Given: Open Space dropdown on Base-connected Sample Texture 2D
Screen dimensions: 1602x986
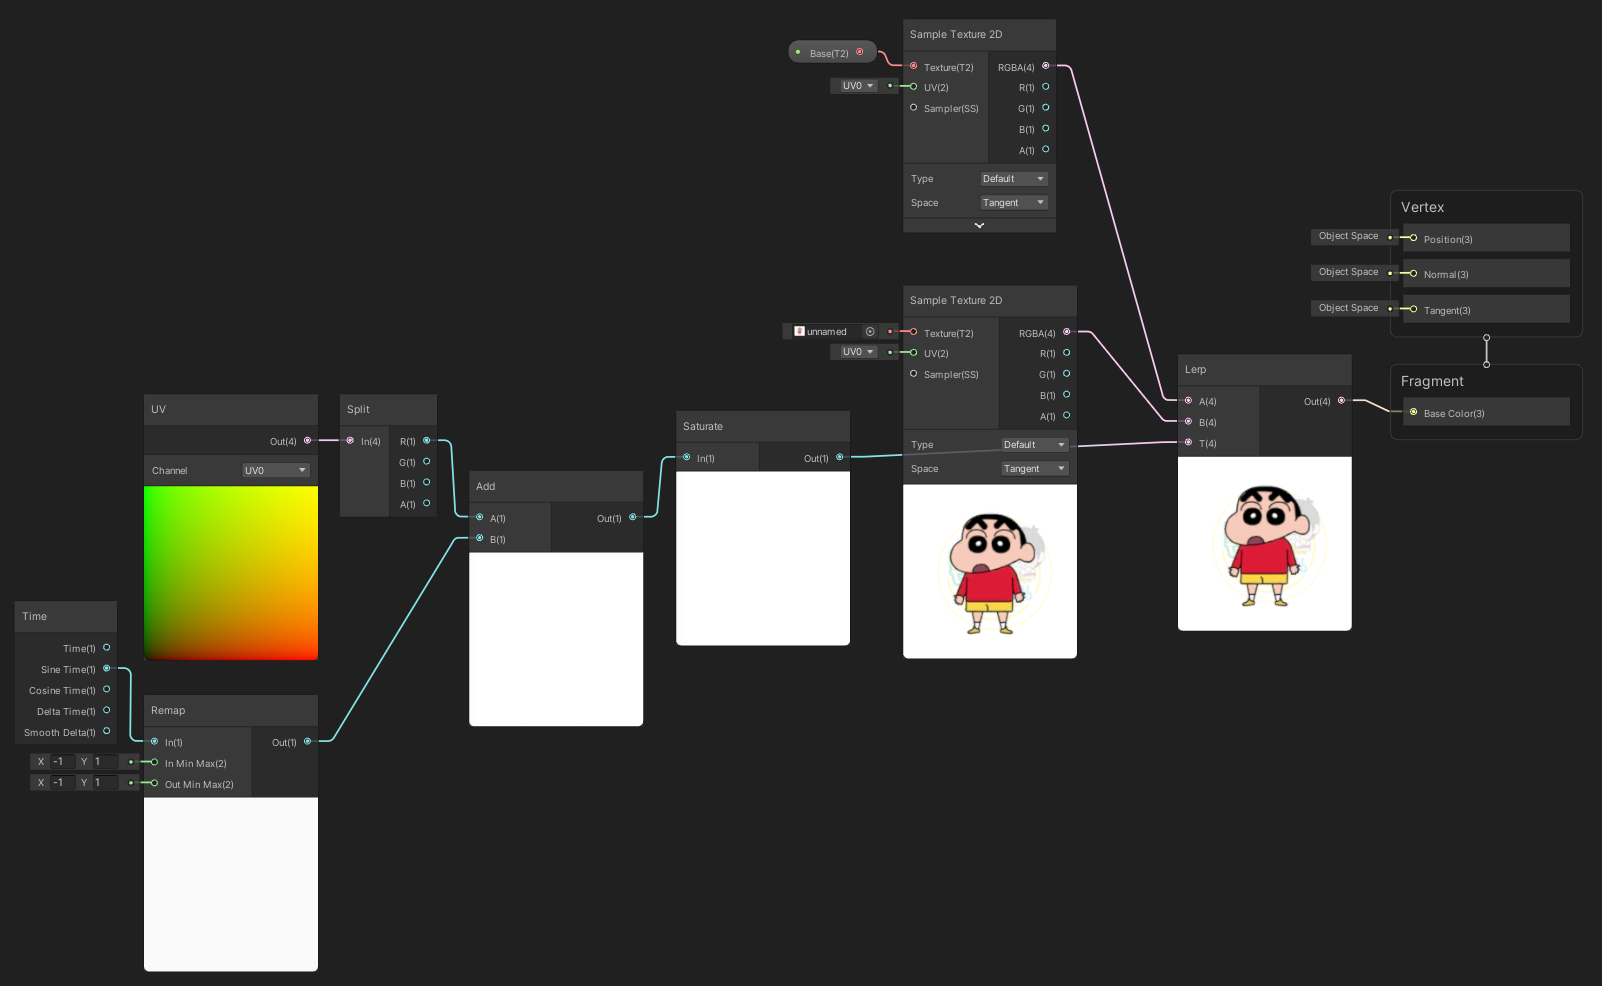Looking at the screenshot, I should click(x=1013, y=203).
